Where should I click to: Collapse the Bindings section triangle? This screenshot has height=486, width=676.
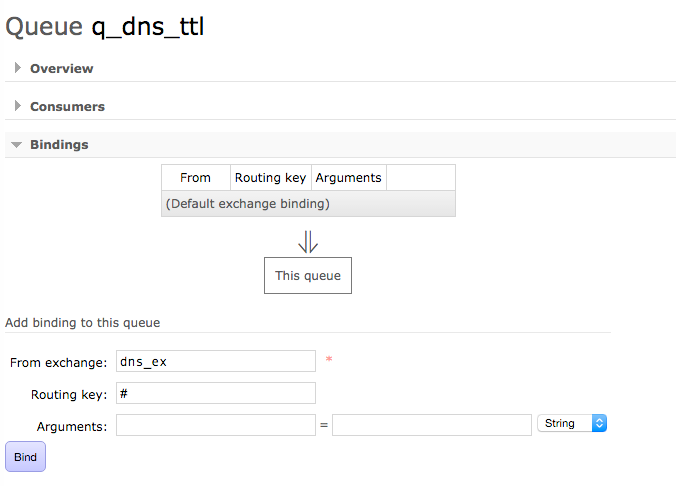[16, 145]
